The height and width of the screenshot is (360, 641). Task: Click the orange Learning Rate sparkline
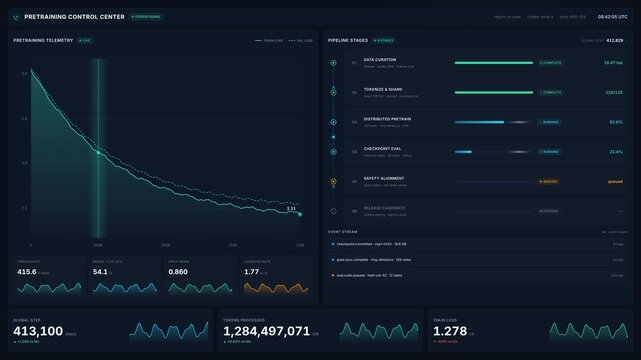(x=276, y=288)
